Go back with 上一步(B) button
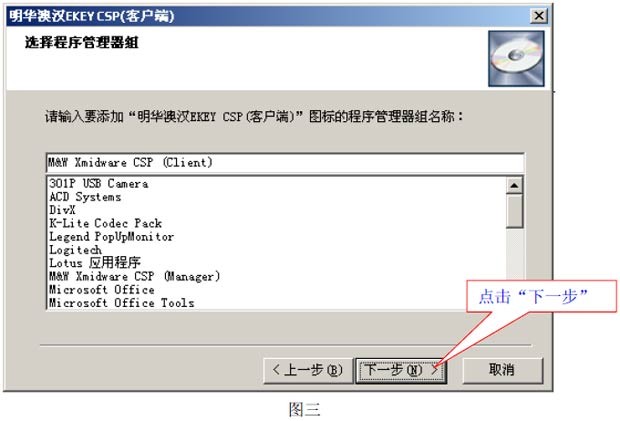 [308, 370]
